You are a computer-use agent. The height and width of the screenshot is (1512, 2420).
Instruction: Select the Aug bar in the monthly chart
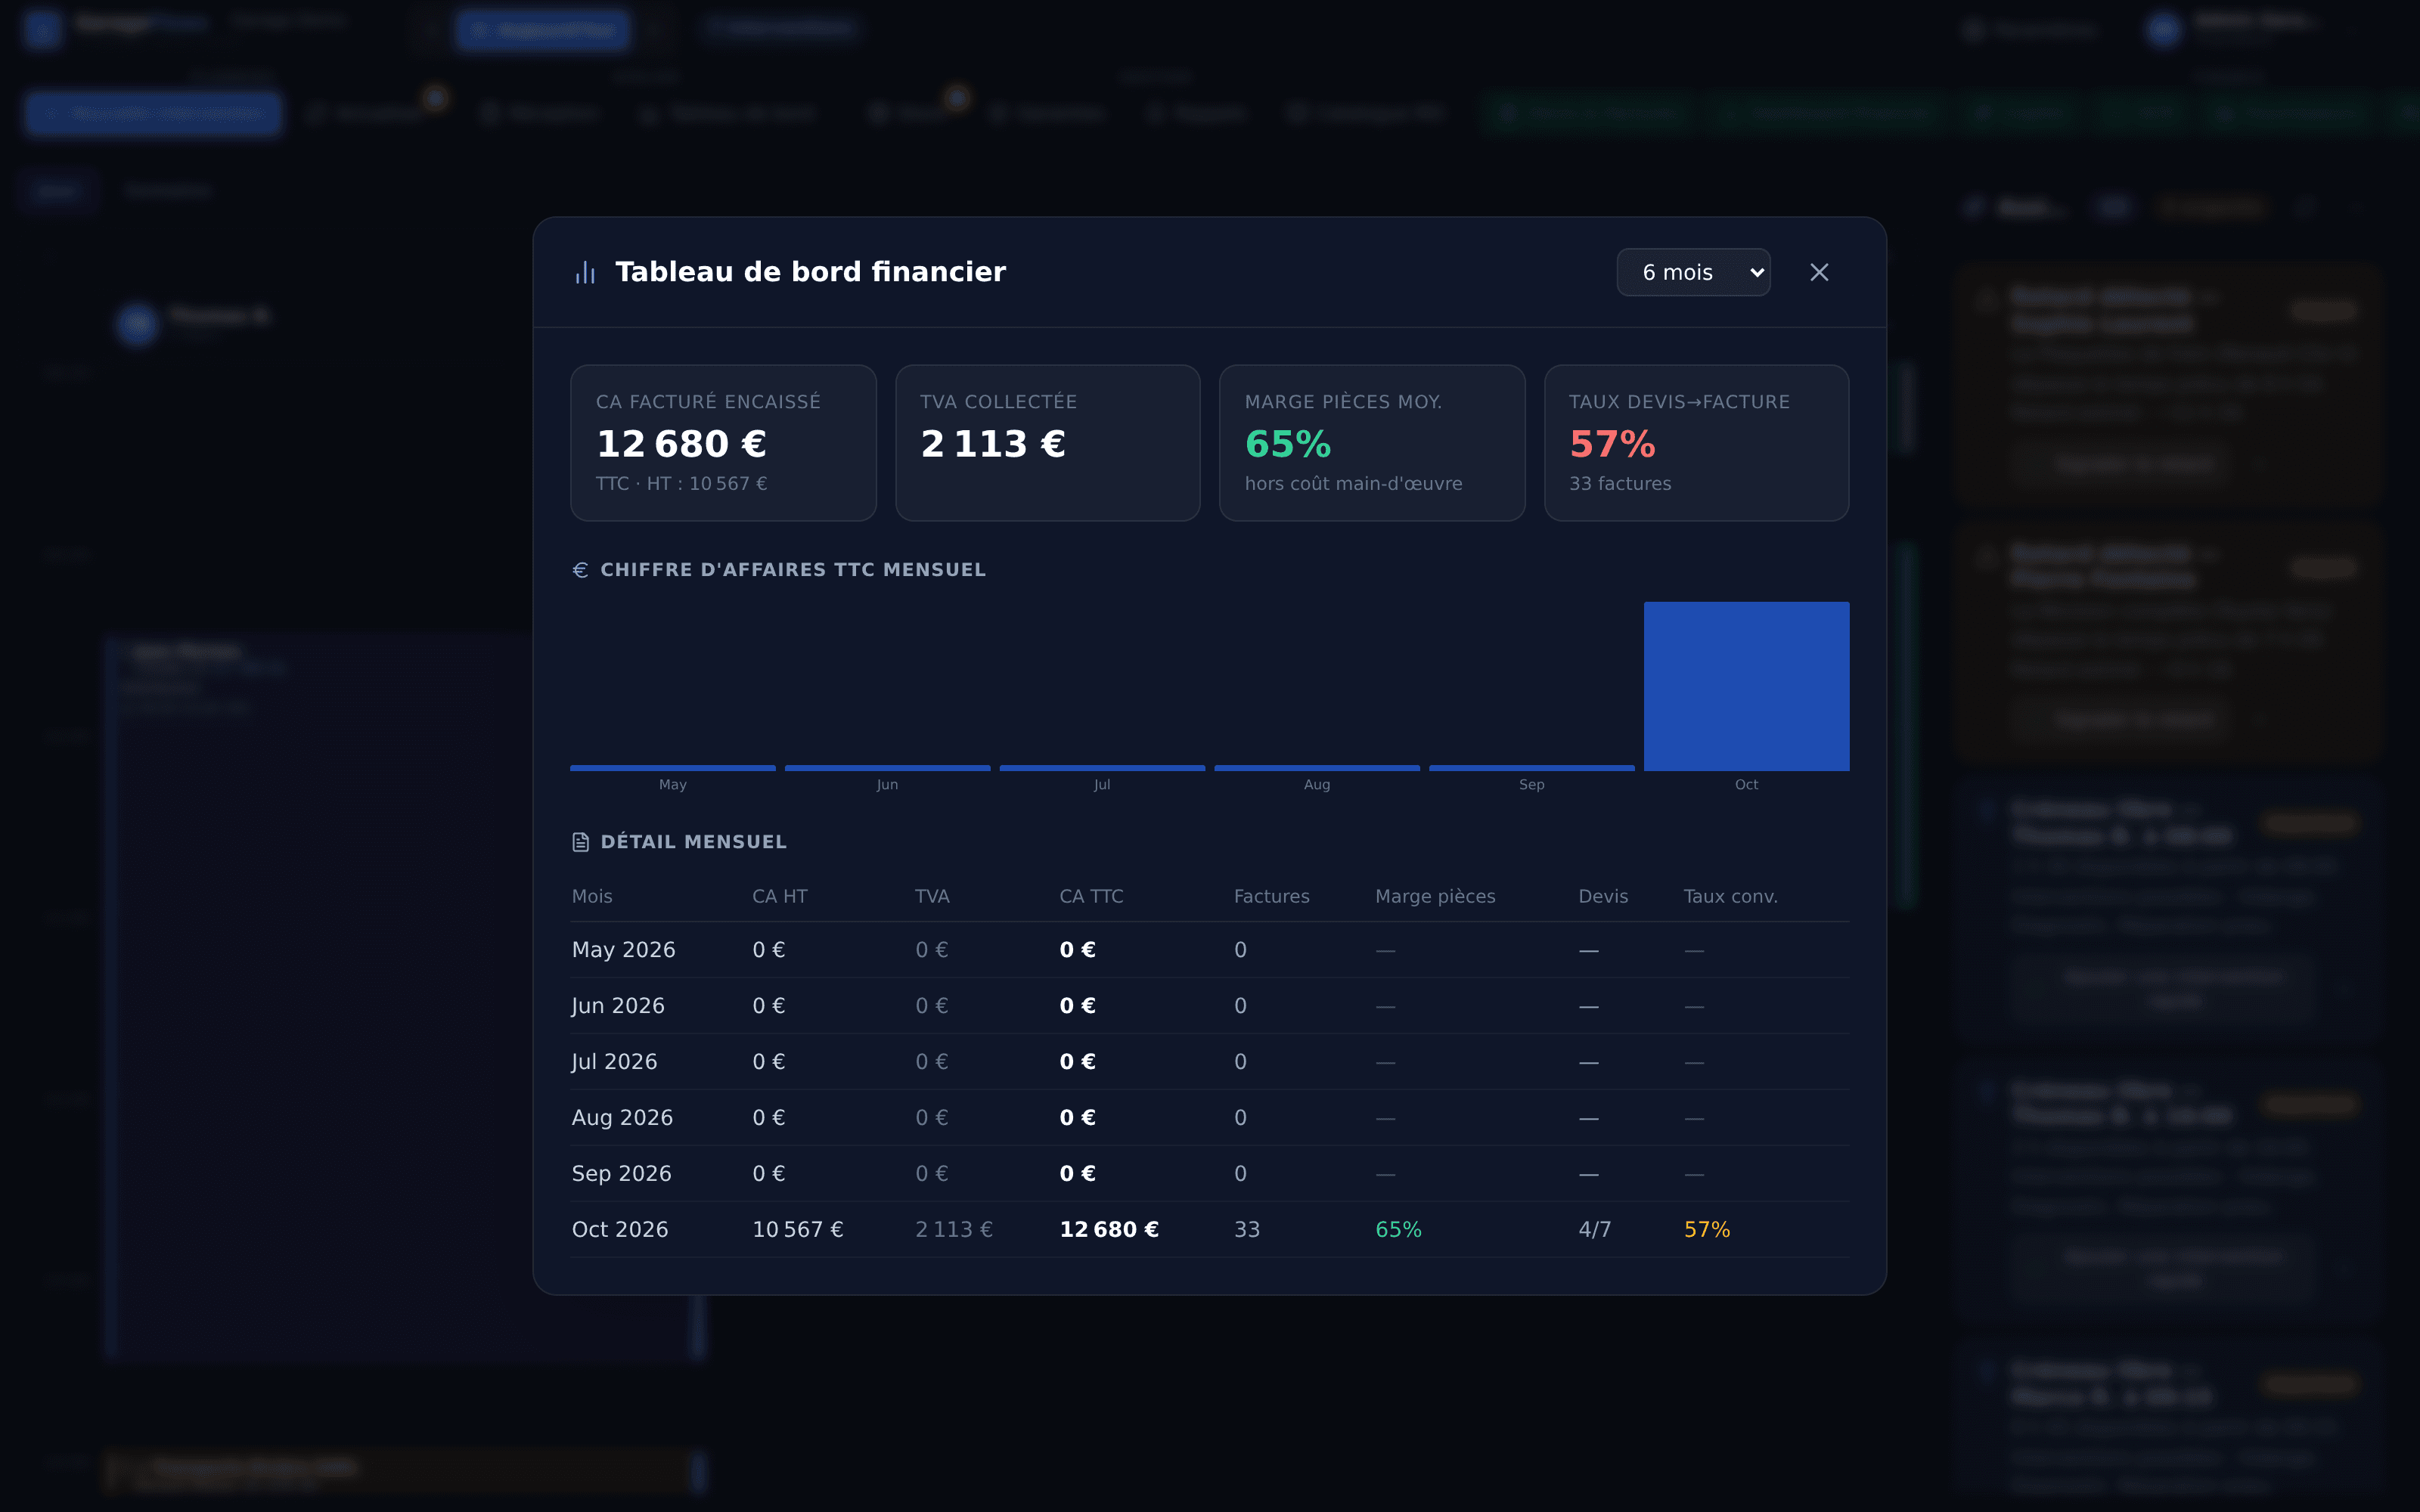[x=1317, y=768]
